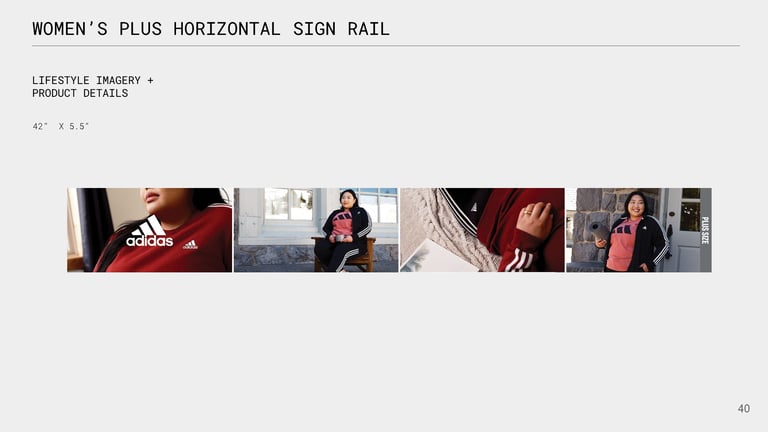The width and height of the screenshot is (768, 432).
Task: Click the wooden bench in second photo
Action: click(344, 255)
